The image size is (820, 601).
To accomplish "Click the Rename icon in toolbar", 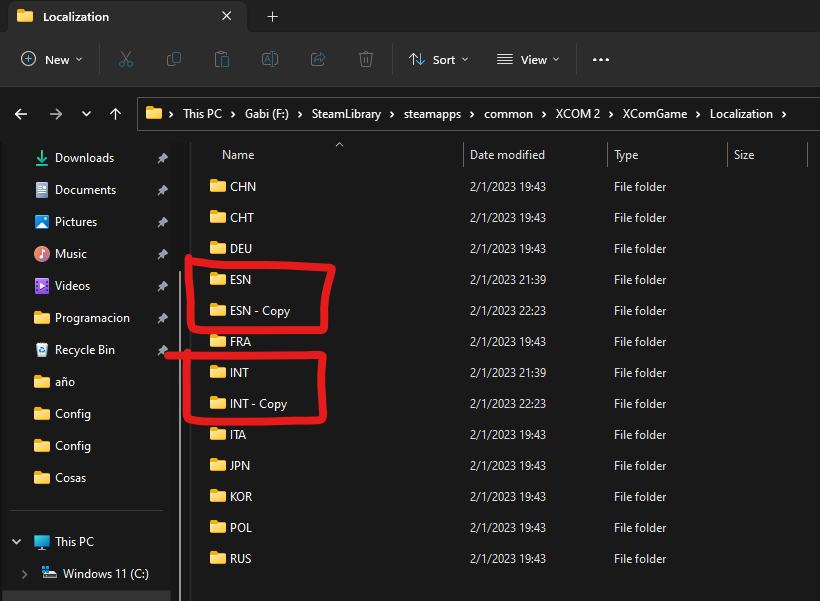I will 270,60.
